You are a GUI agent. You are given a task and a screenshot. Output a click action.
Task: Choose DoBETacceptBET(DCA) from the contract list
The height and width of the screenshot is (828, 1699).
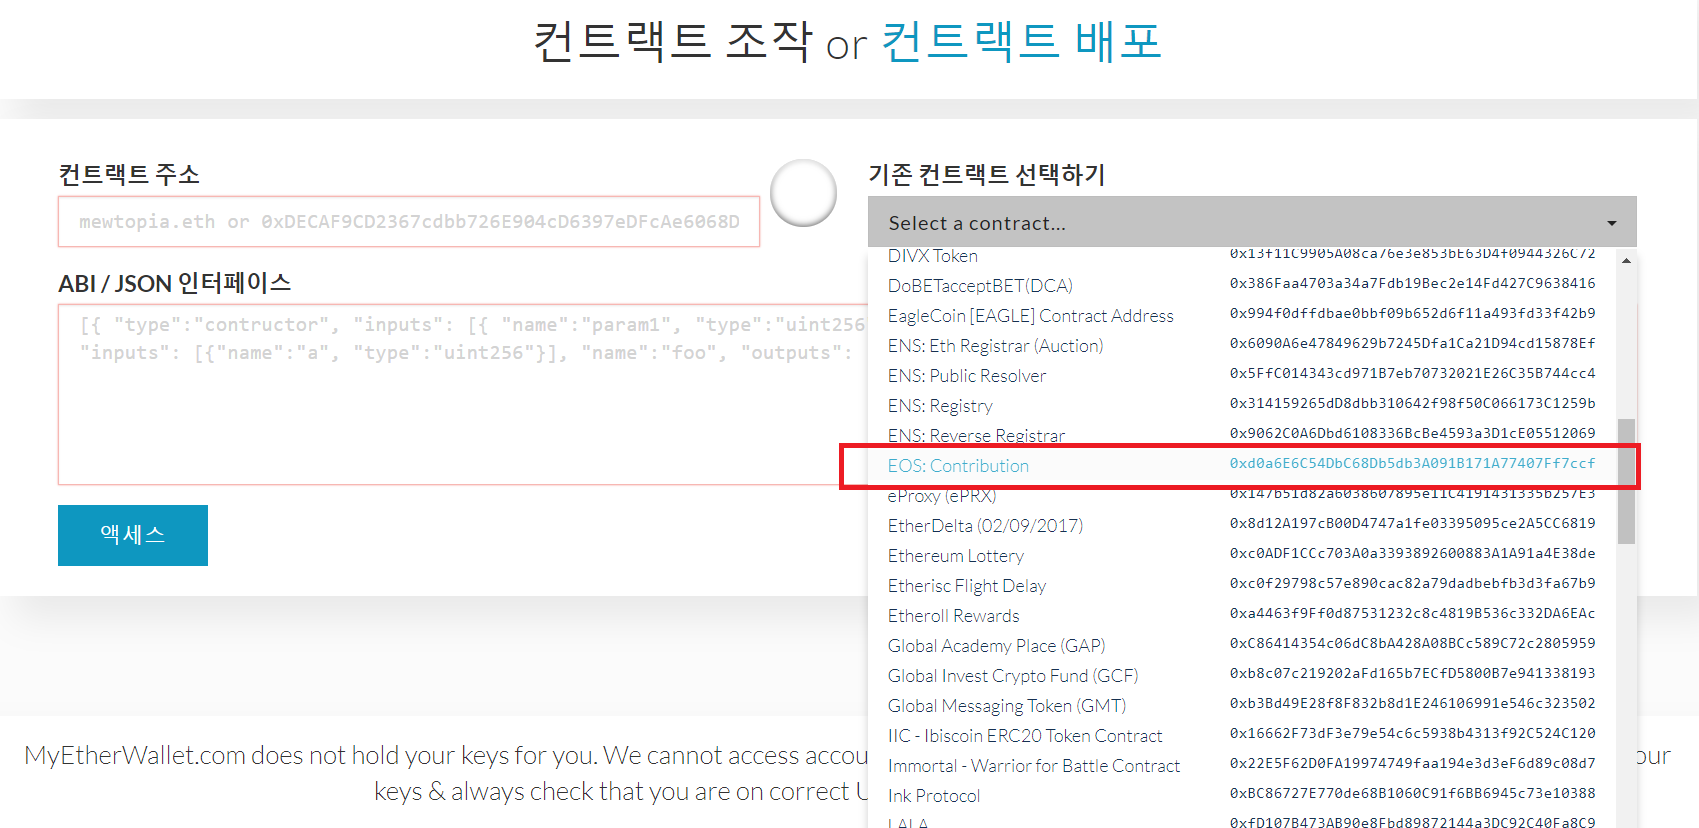1243,285
